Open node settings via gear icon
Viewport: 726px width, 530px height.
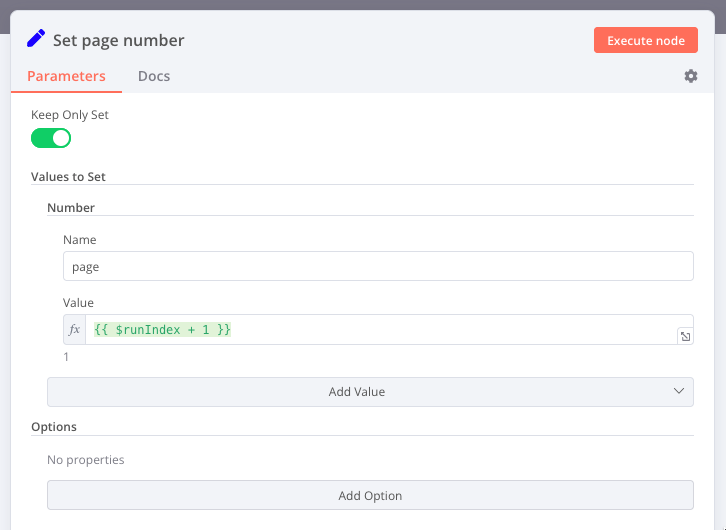pos(691,76)
